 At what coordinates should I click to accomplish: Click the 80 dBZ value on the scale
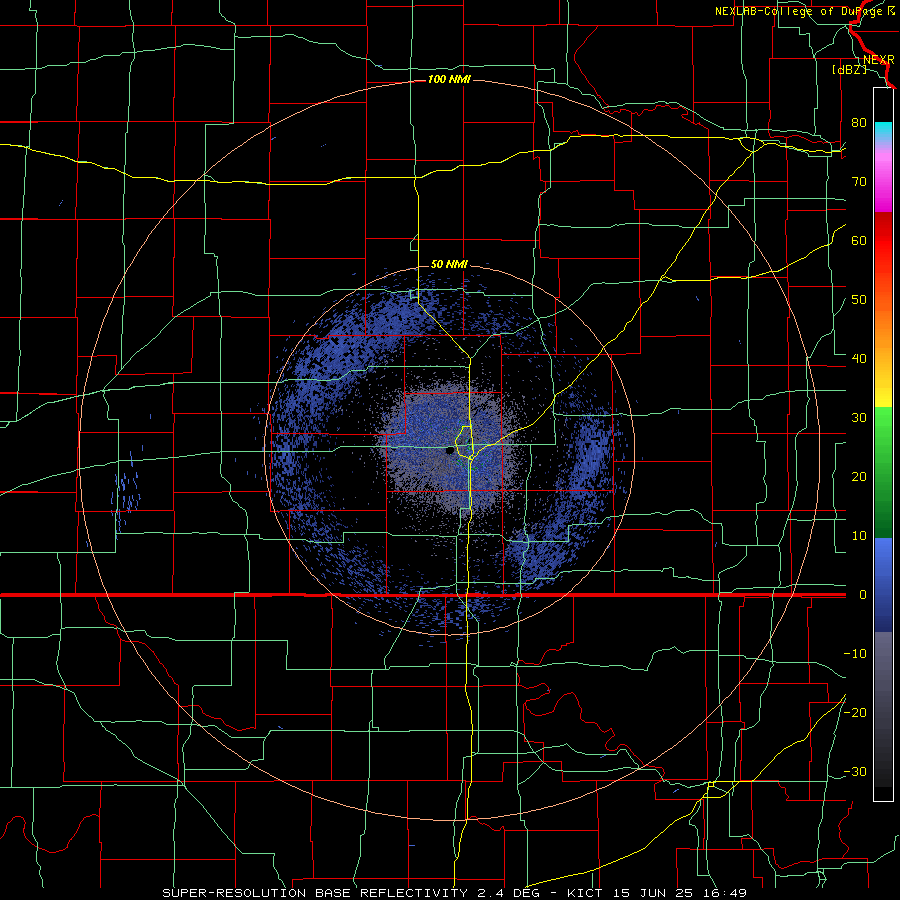[859, 122]
